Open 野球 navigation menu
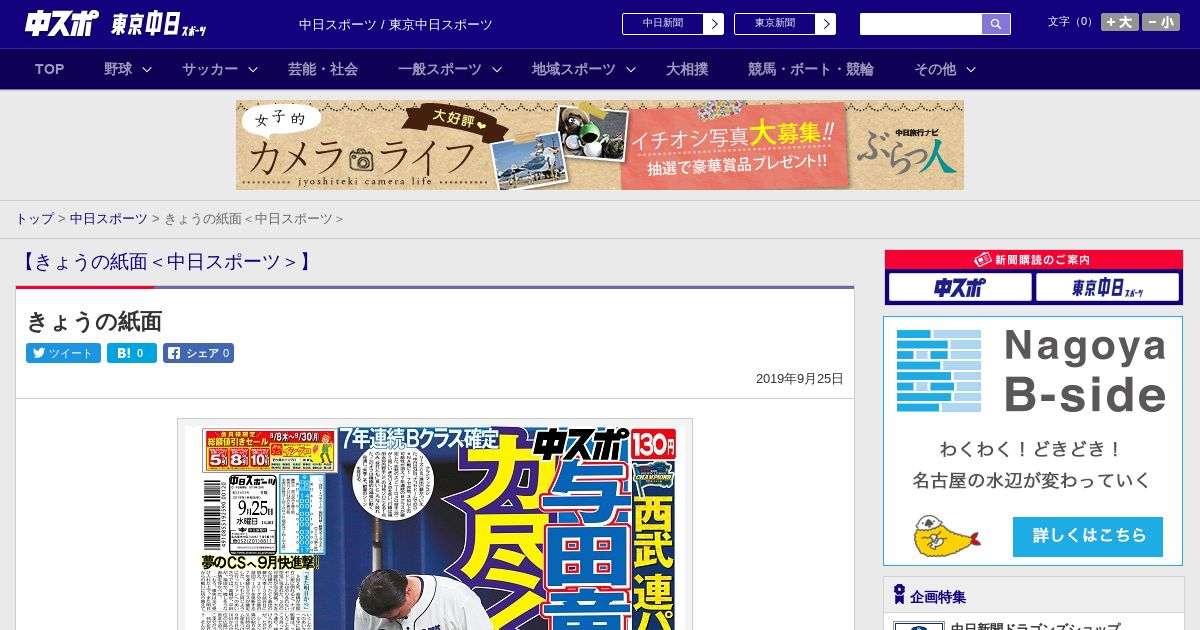Image resolution: width=1200 pixels, height=630 pixels. point(118,69)
